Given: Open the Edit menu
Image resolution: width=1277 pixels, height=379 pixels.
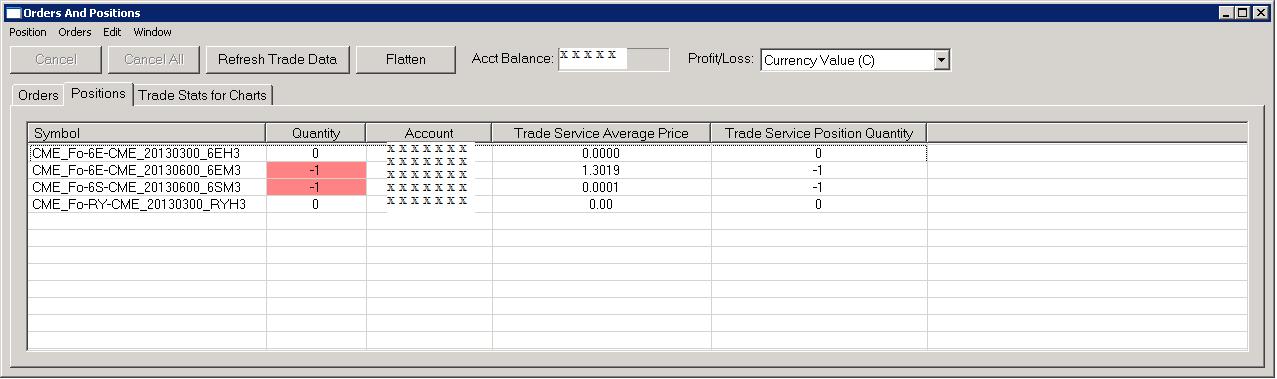Looking at the screenshot, I should coord(112,32).
